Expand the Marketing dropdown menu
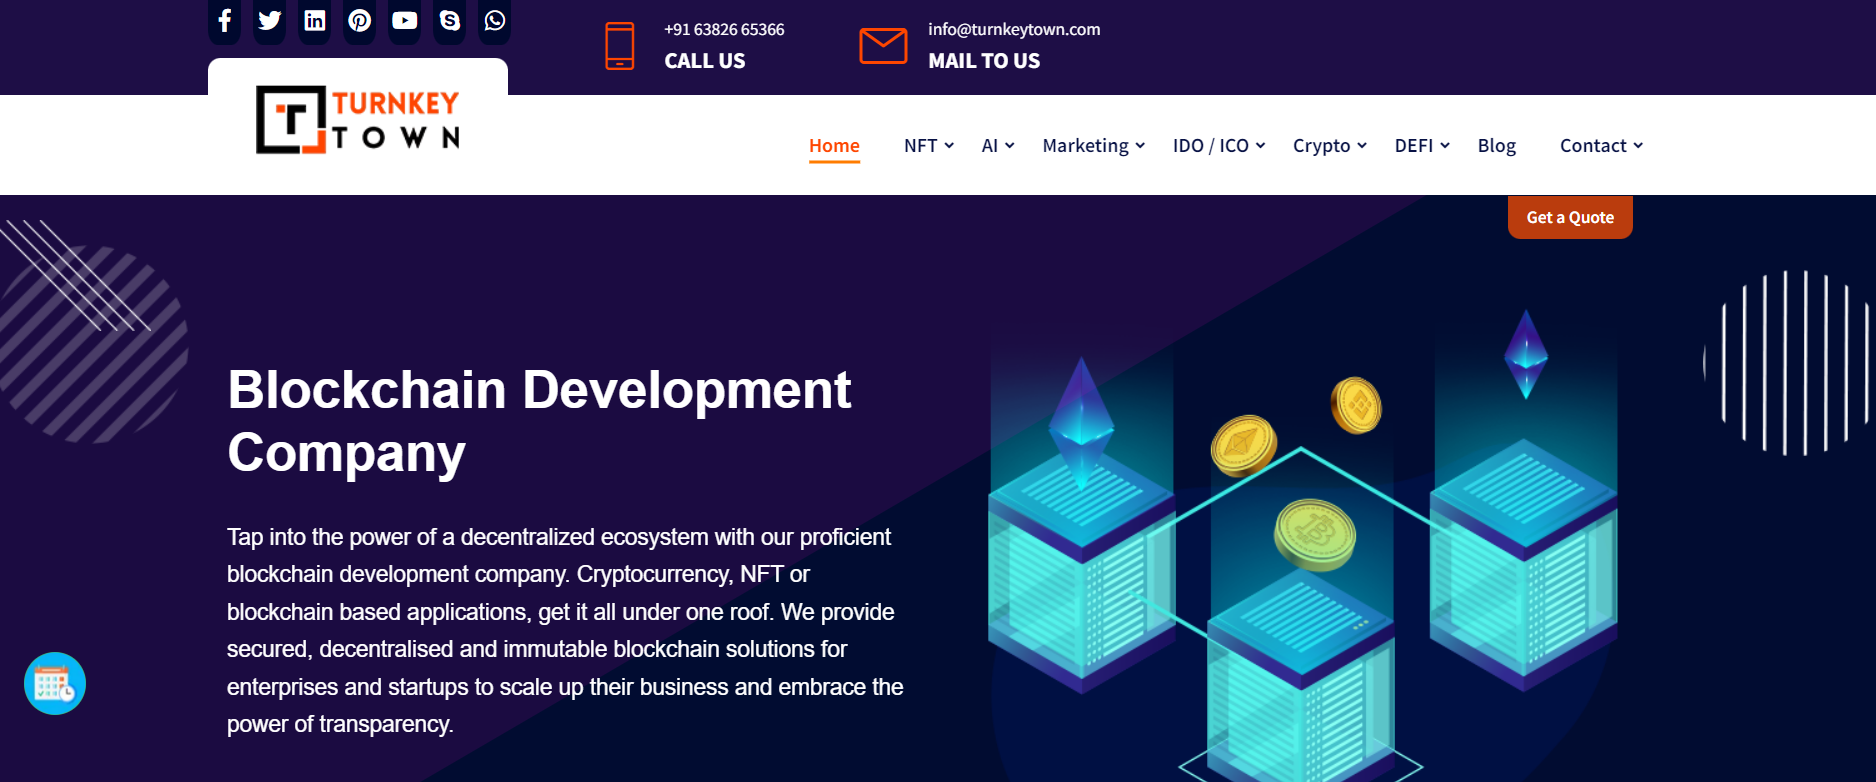Image resolution: width=1876 pixels, height=782 pixels. coord(1094,146)
